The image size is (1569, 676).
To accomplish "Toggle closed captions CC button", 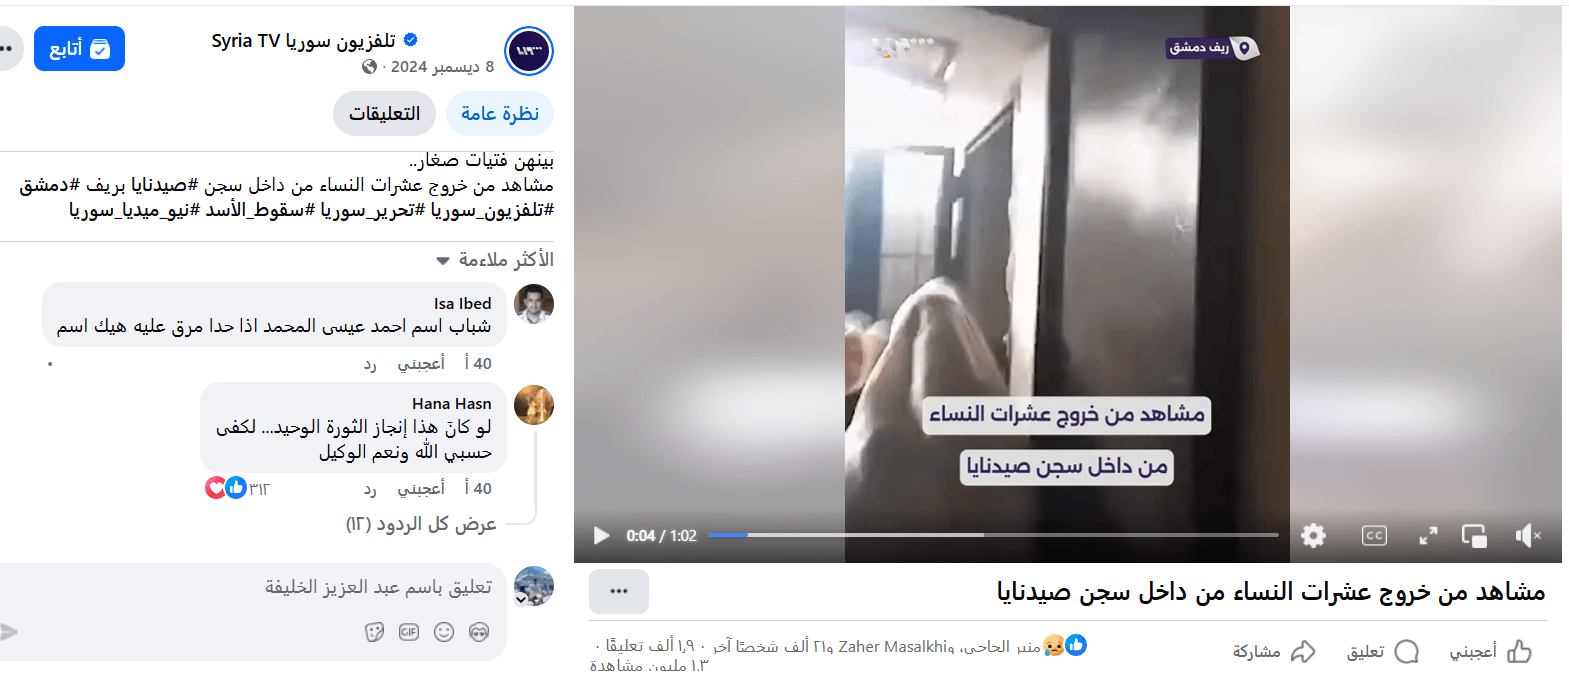I will click(1374, 535).
